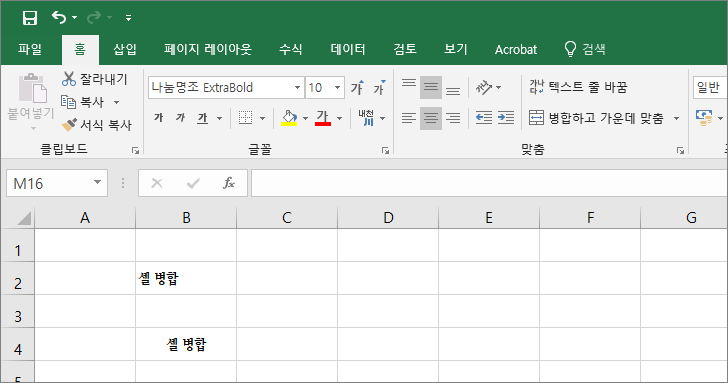This screenshot has height=383, width=728.
Task: Open the 복사 dropdown arrow
Action: (117, 102)
